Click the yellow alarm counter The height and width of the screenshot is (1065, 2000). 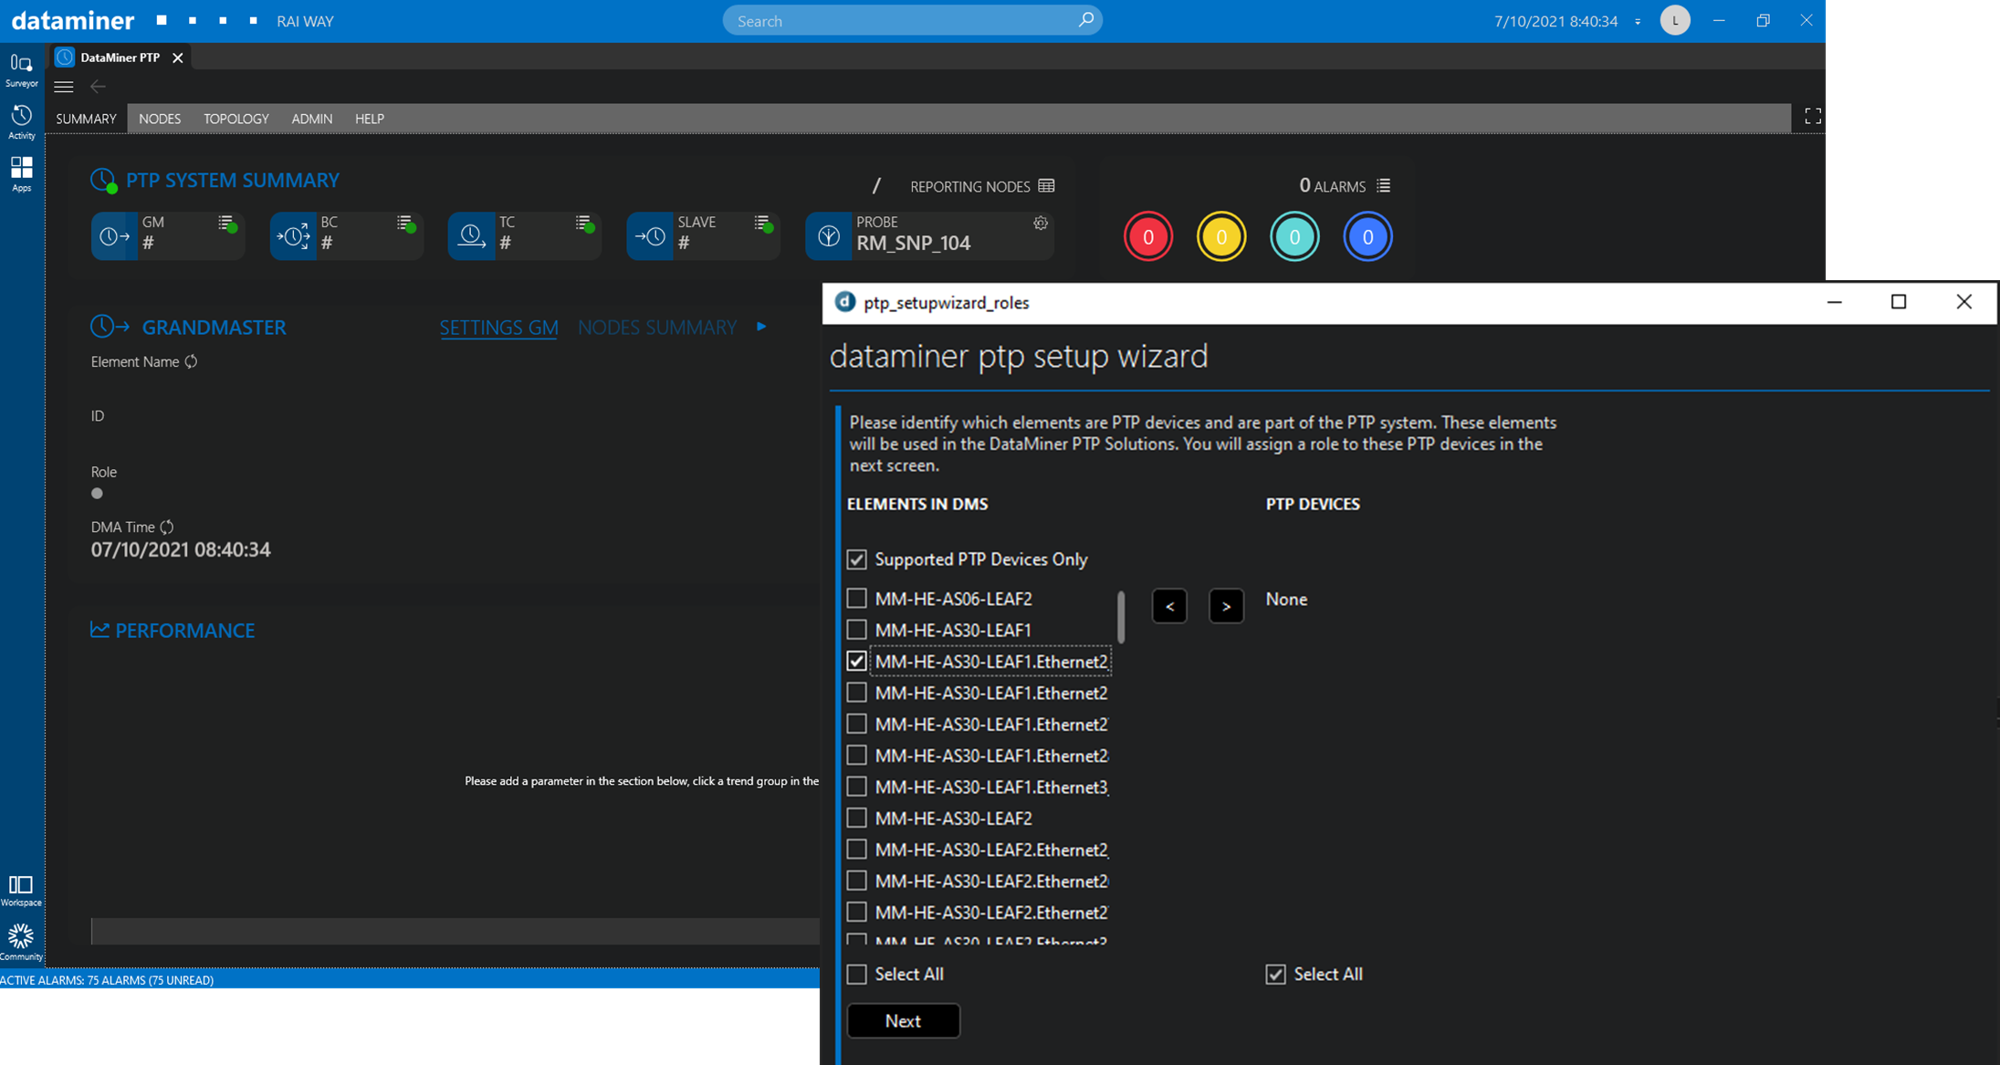coord(1221,237)
